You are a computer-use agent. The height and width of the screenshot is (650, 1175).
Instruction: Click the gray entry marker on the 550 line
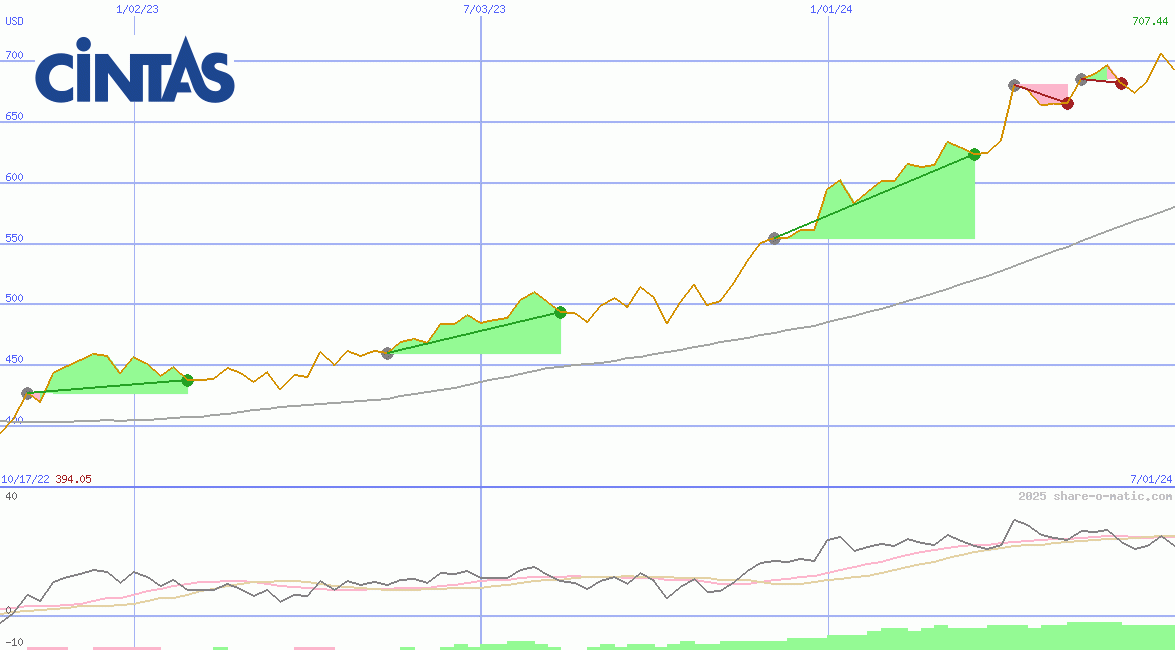click(x=774, y=238)
